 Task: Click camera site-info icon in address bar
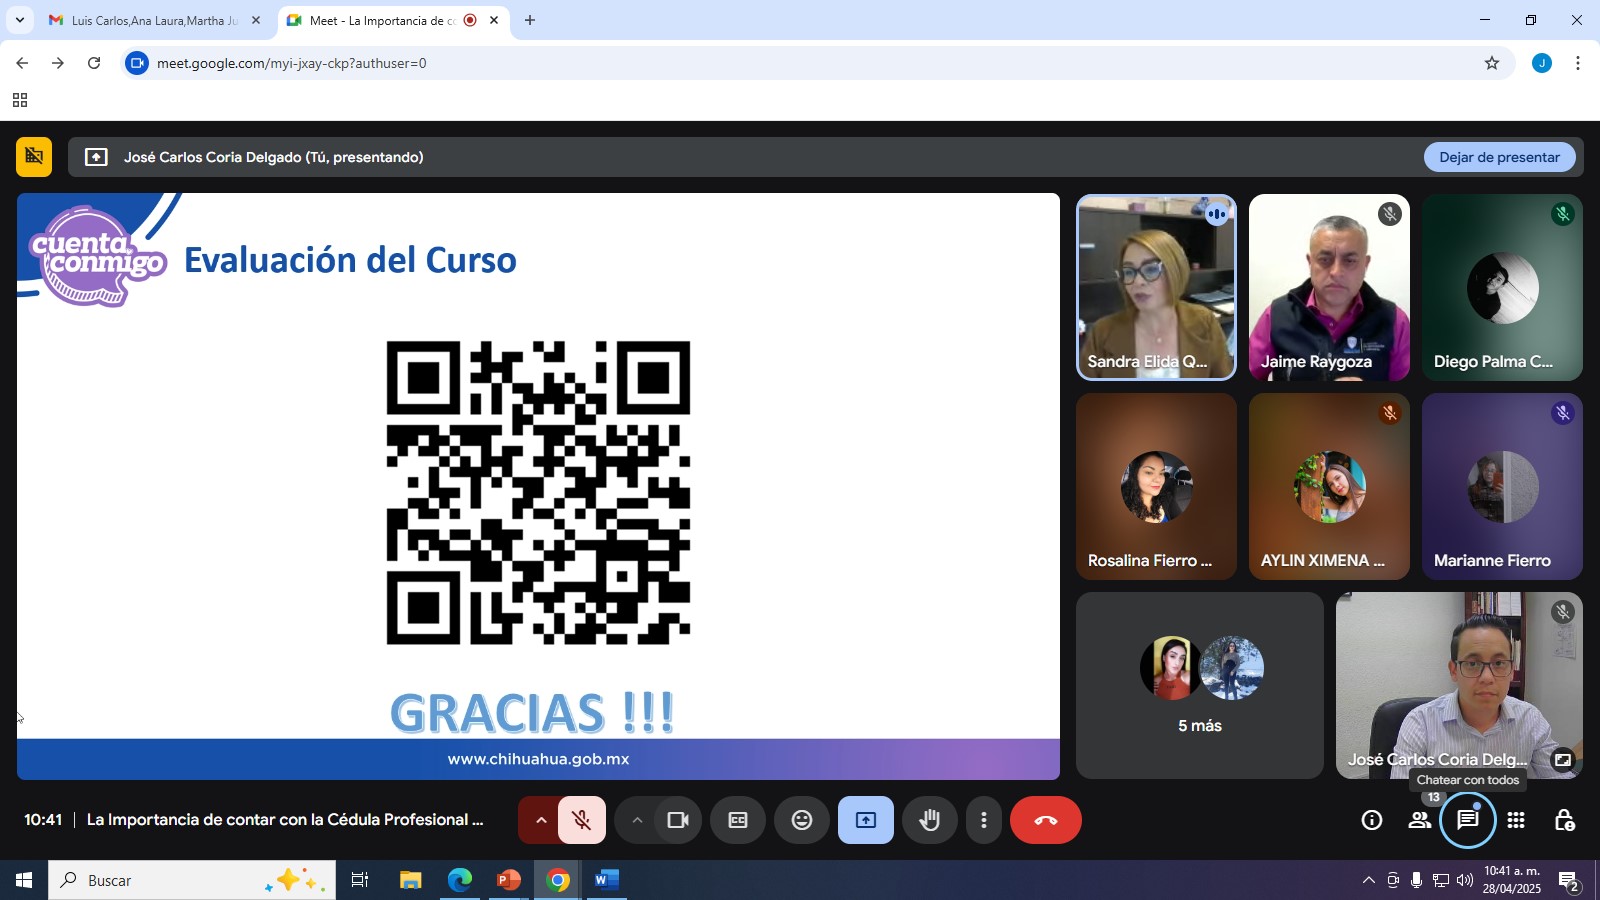(137, 63)
